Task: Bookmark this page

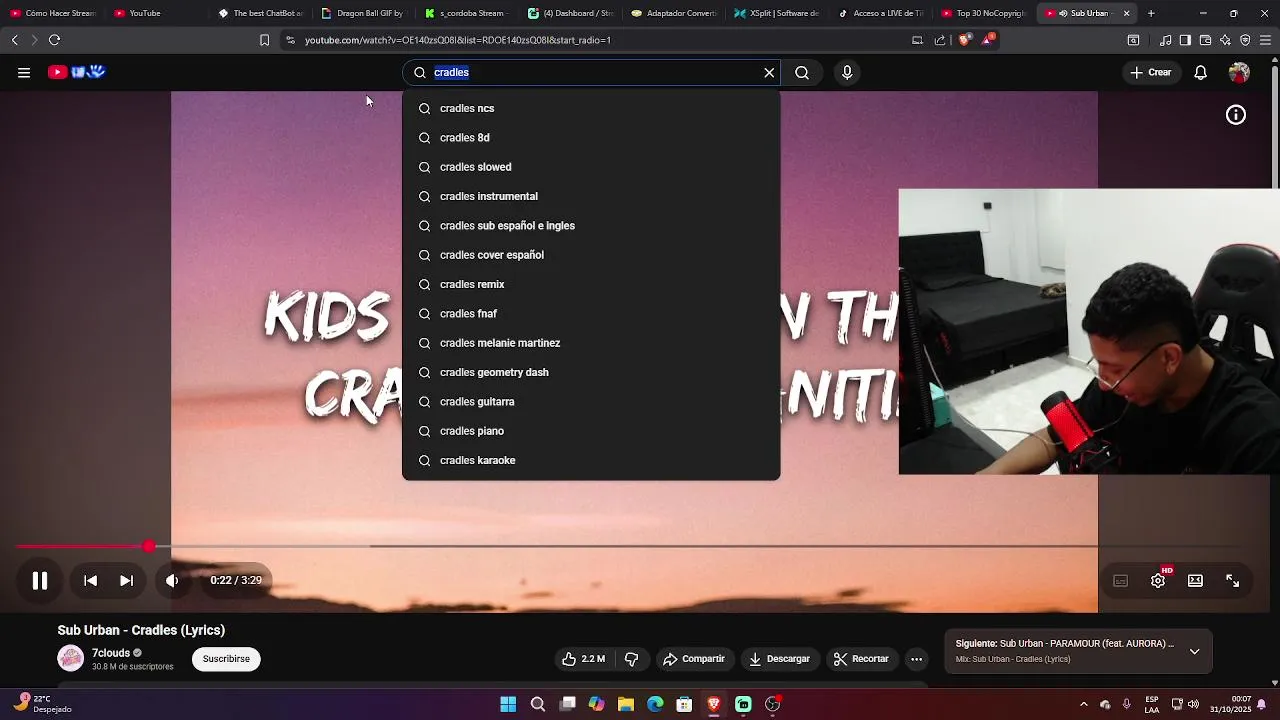Action: [x=264, y=40]
